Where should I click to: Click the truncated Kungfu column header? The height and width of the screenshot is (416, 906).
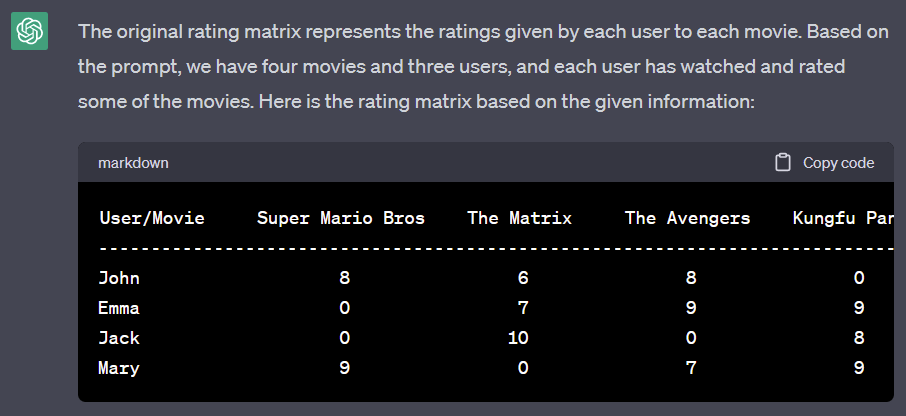[842, 218]
